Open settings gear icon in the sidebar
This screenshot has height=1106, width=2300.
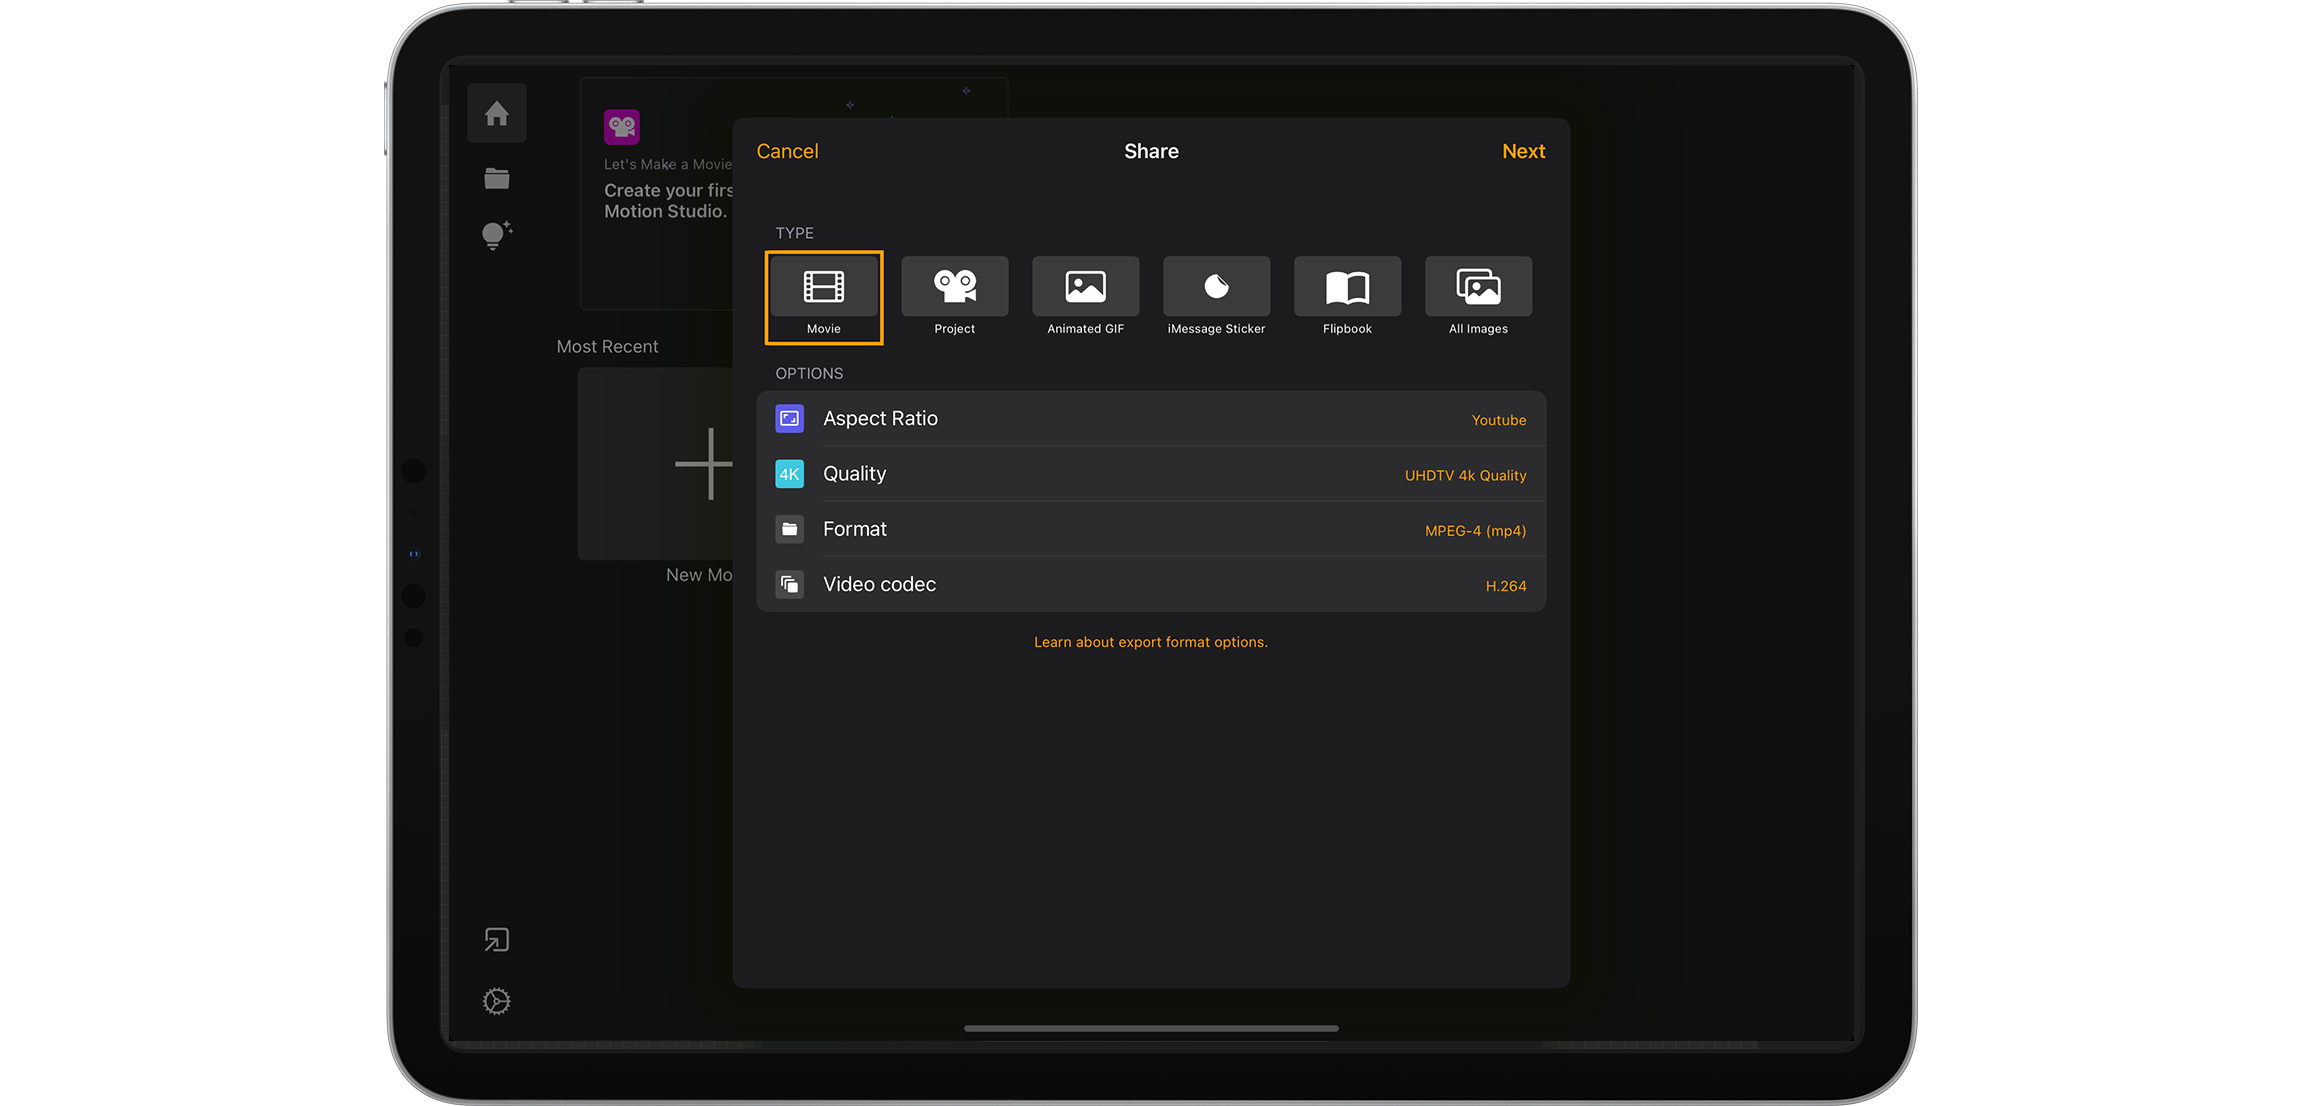(x=497, y=1001)
